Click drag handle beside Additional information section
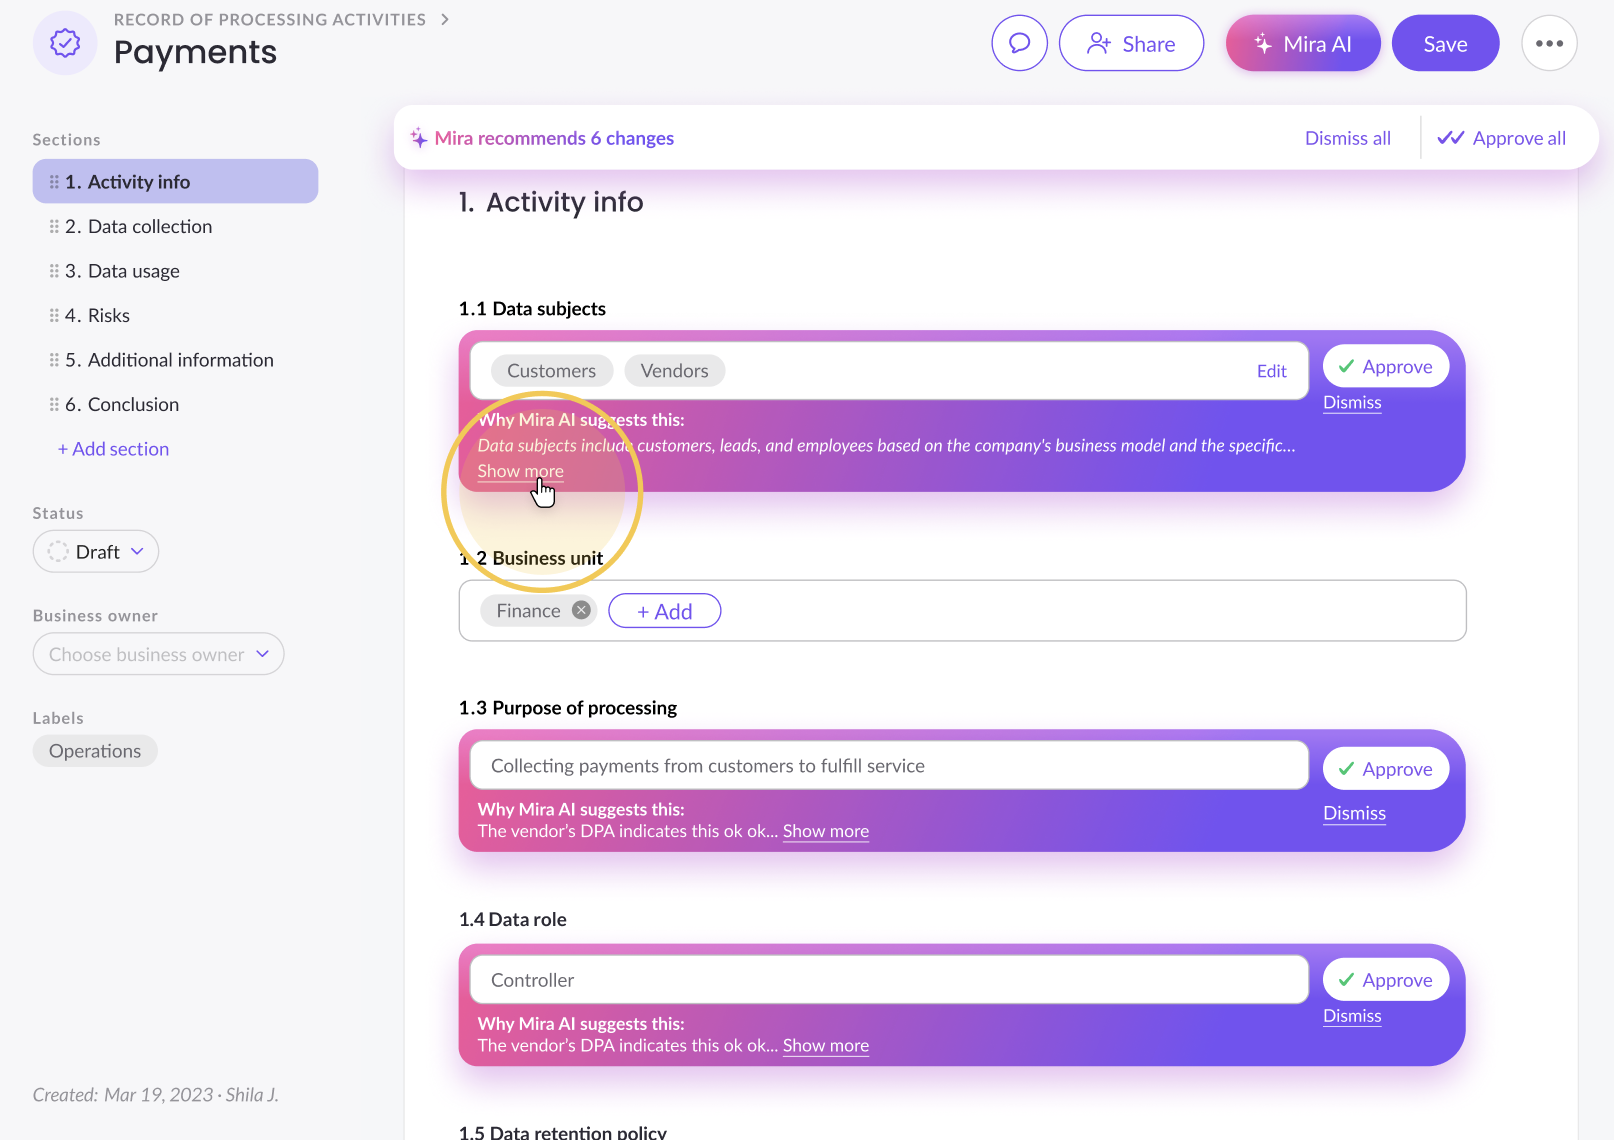Screen dimensions: 1614x1140 coord(54,360)
